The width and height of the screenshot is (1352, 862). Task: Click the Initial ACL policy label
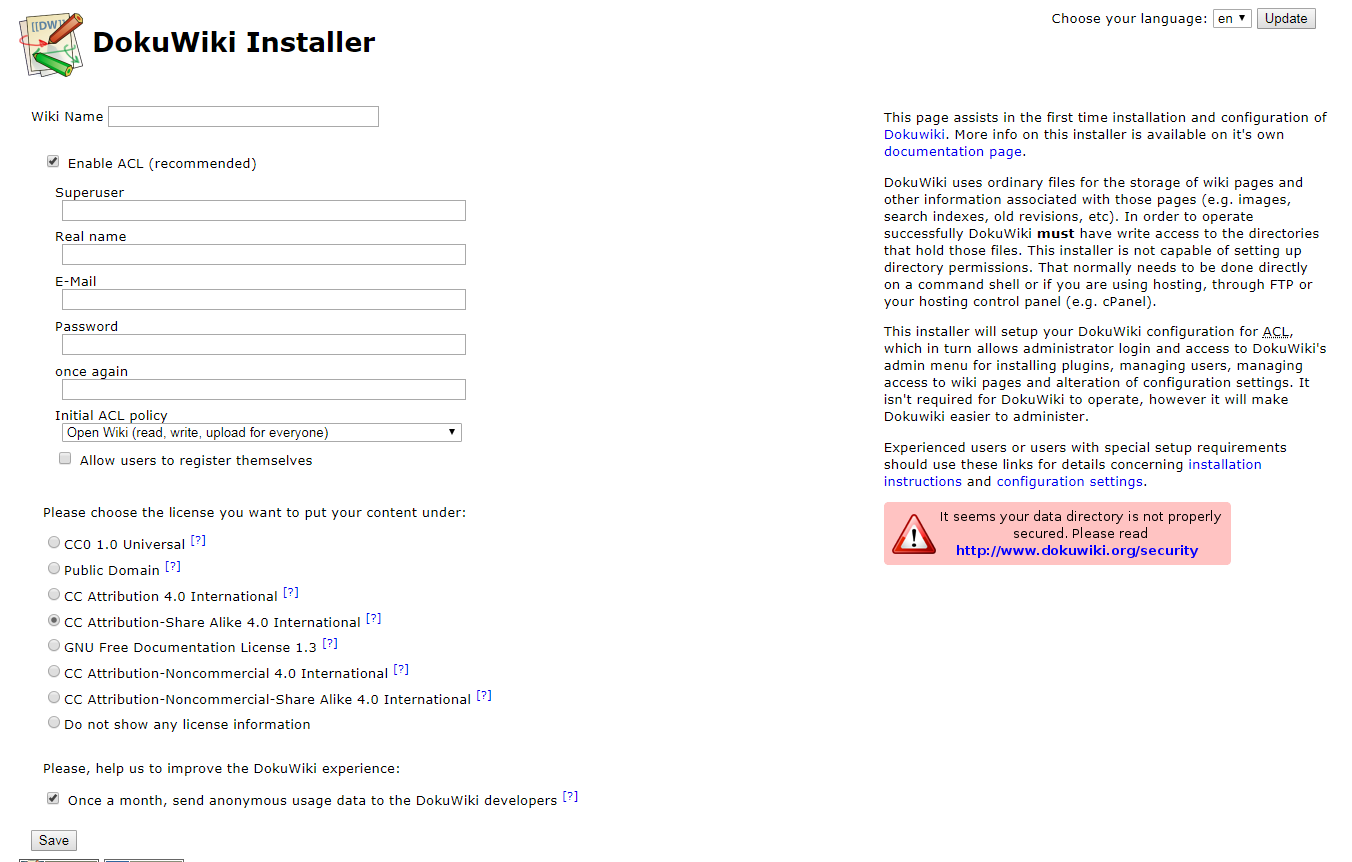click(111, 415)
